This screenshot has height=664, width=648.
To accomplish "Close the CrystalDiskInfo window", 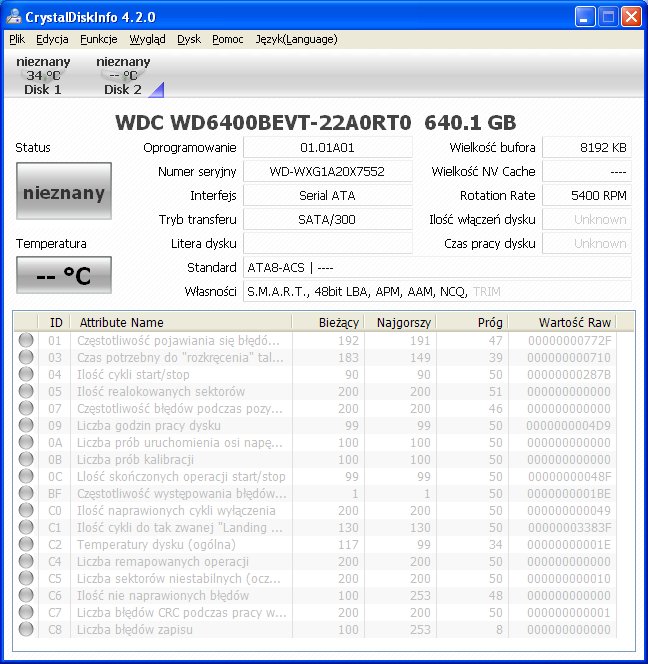I will [x=631, y=17].
